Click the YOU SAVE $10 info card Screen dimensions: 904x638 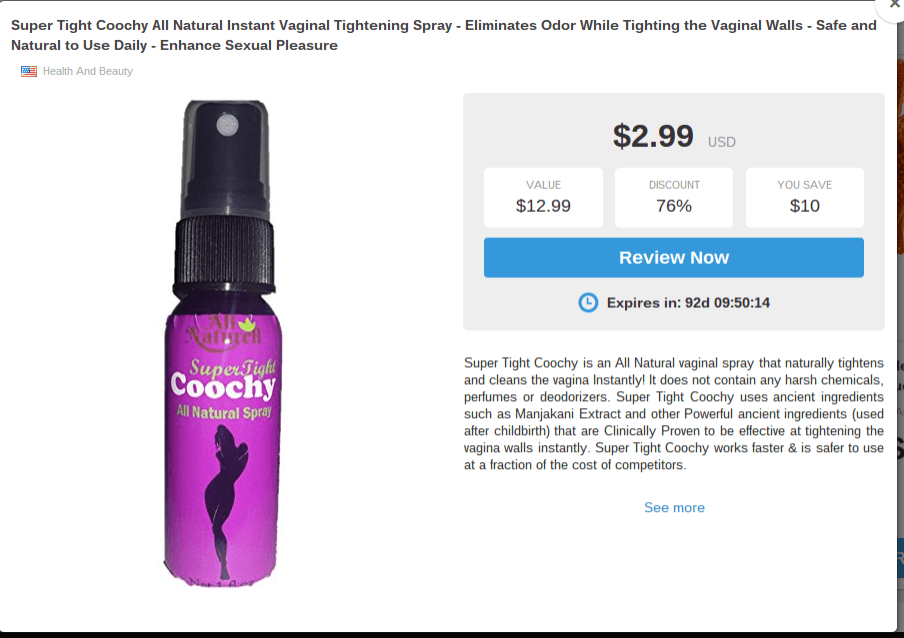click(804, 197)
